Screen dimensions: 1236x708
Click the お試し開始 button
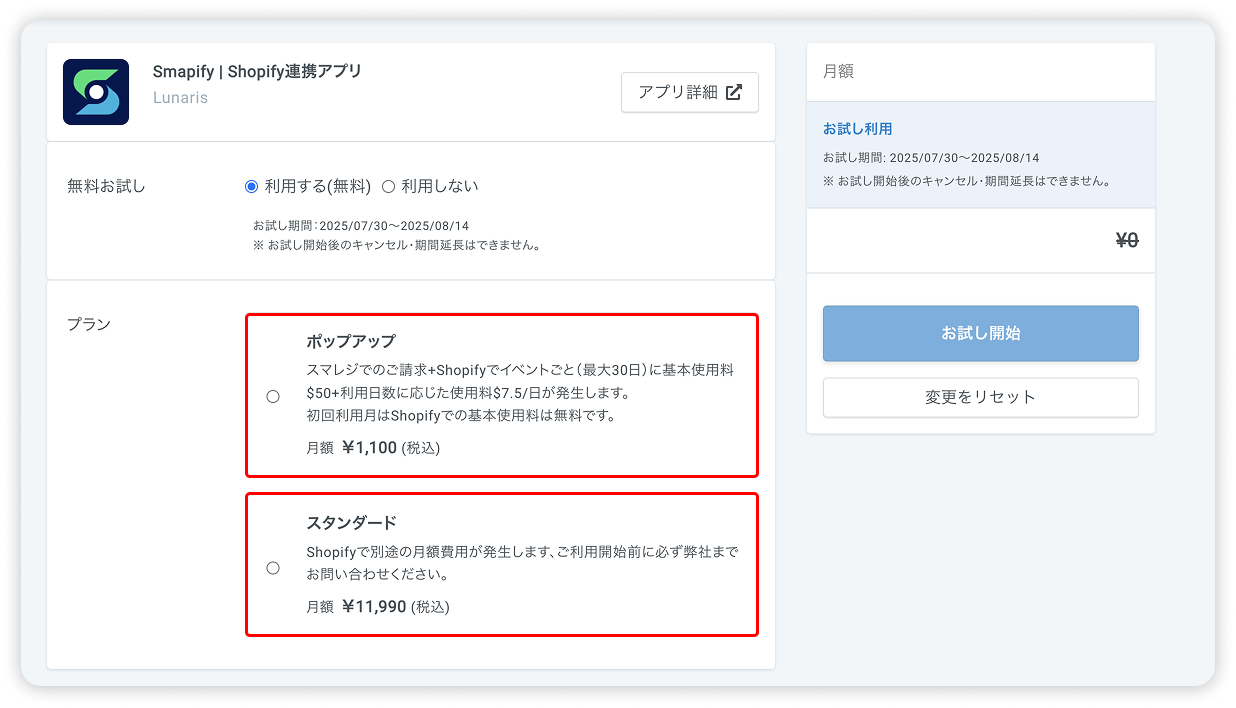981,333
